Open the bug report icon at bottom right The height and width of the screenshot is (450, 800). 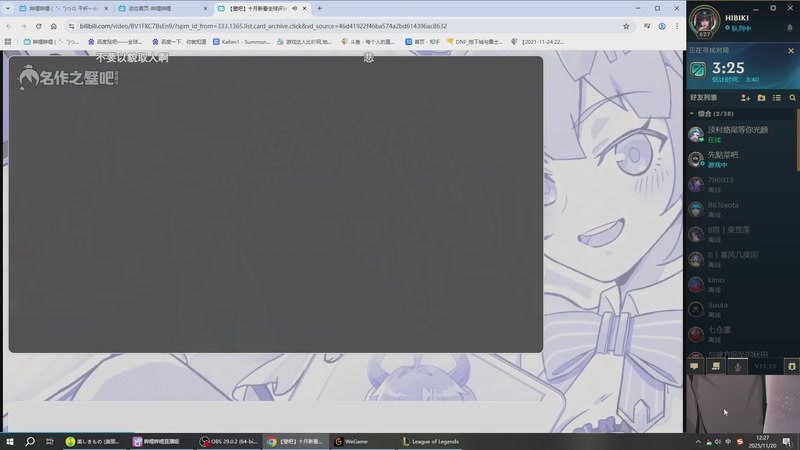792,366
